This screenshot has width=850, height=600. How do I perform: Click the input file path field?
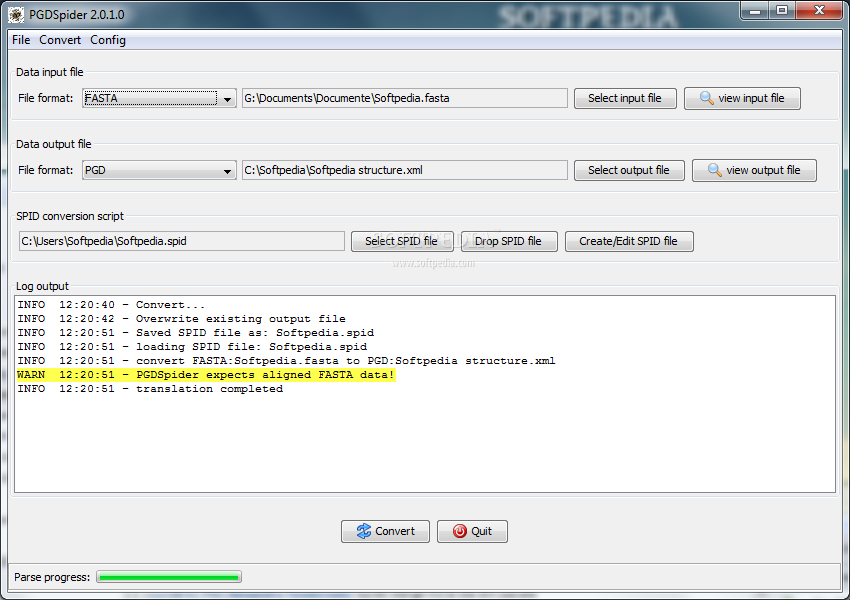[x=404, y=98]
